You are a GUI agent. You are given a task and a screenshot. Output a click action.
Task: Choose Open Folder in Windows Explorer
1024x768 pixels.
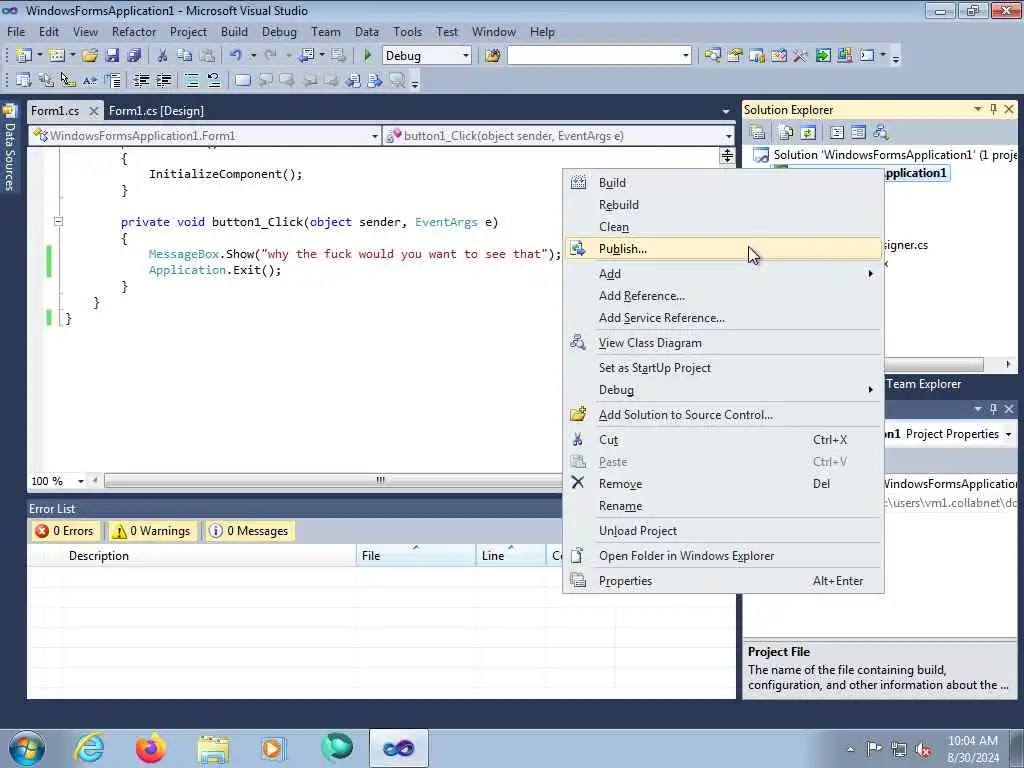(x=723, y=556)
